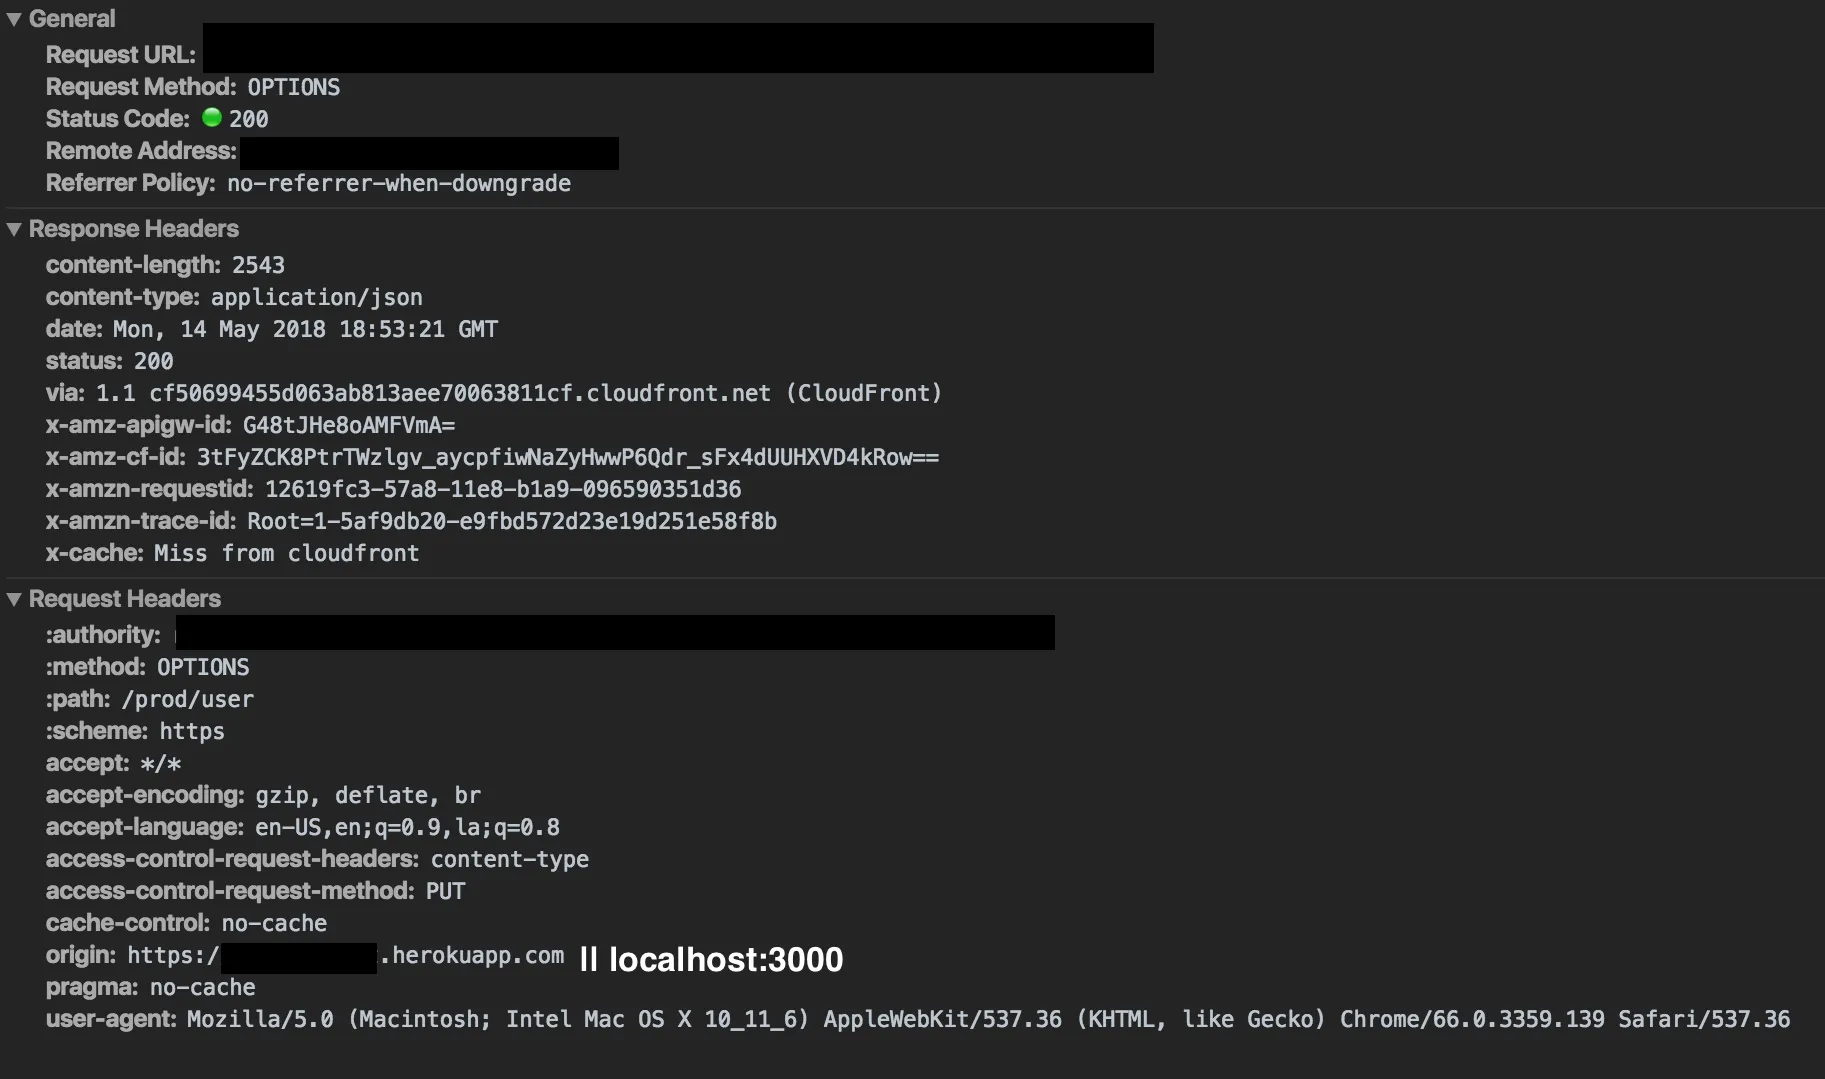The height and width of the screenshot is (1079, 1825).
Task: Click the Response Headers section title
Action: (x=134, y=229)
